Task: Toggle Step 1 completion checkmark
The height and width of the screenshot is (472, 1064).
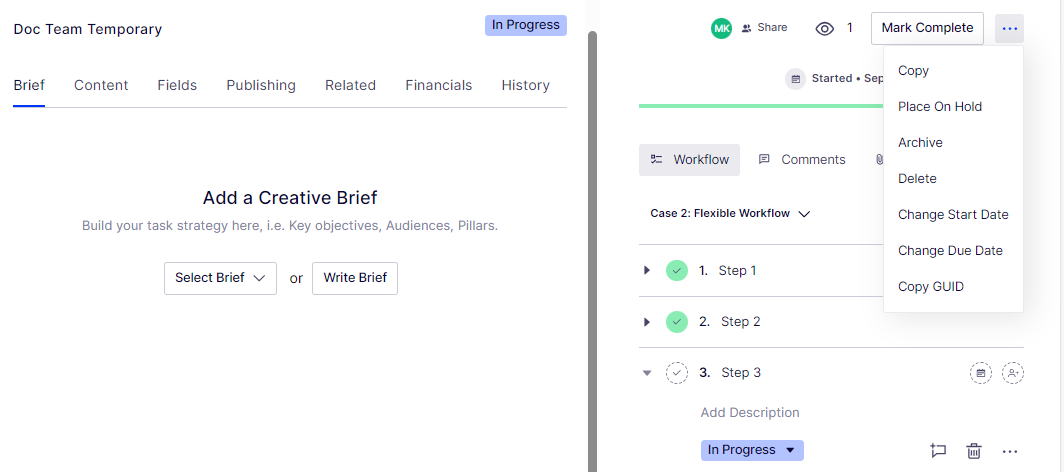Action: pos(677,270)
